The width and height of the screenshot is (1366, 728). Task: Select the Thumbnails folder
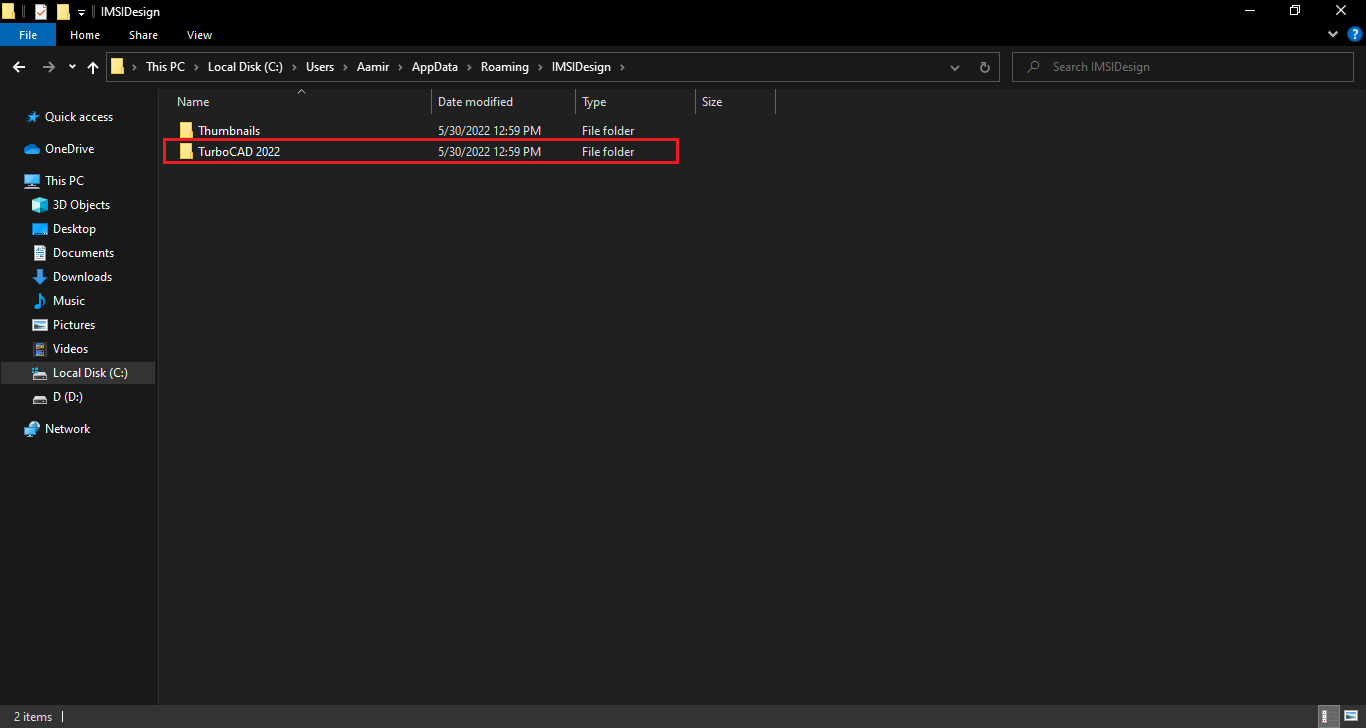pos(228,131)
